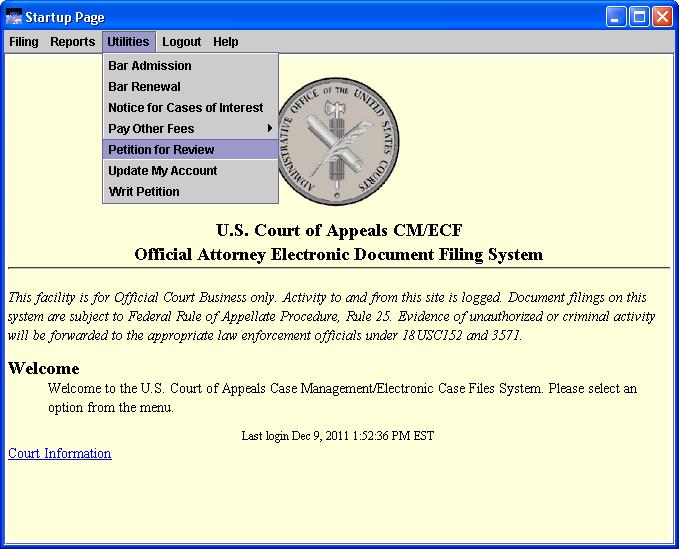This screenshot has width=679, height=549.
Task: Choose Bar Renewal menu entry
Action: [x=190, y=87]
